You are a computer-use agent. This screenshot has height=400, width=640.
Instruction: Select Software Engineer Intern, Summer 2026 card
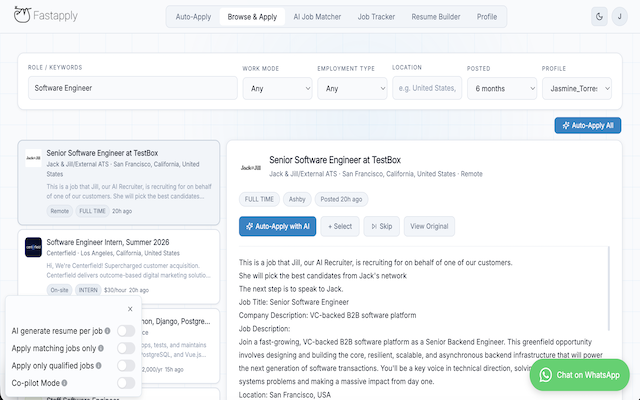pos(119,267)
